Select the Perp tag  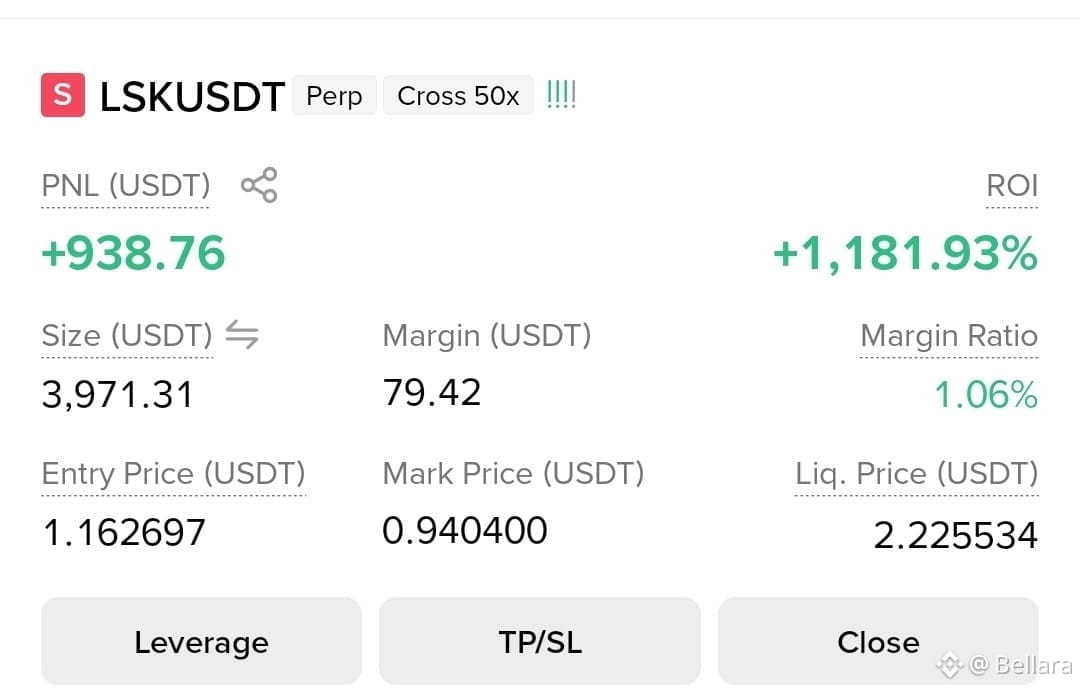pyautogui.click(x=334, y=95)
